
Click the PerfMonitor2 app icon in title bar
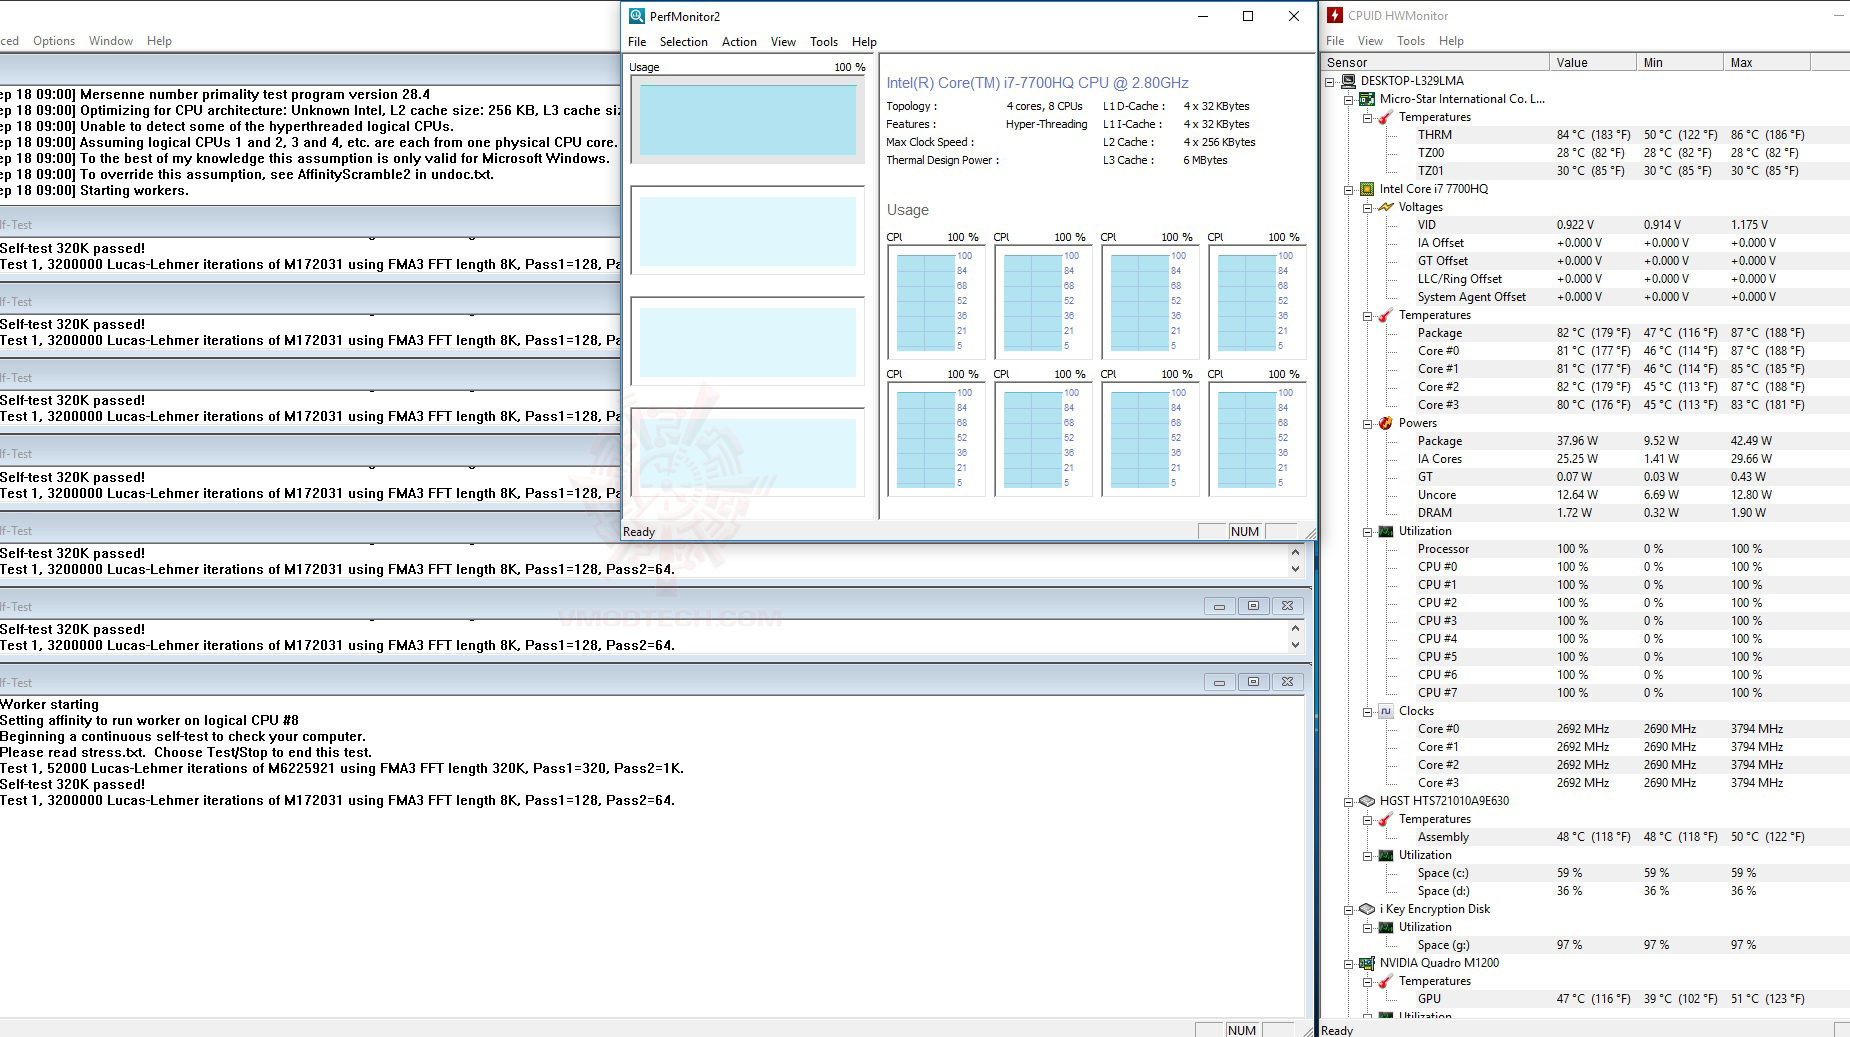coord(636,16)
